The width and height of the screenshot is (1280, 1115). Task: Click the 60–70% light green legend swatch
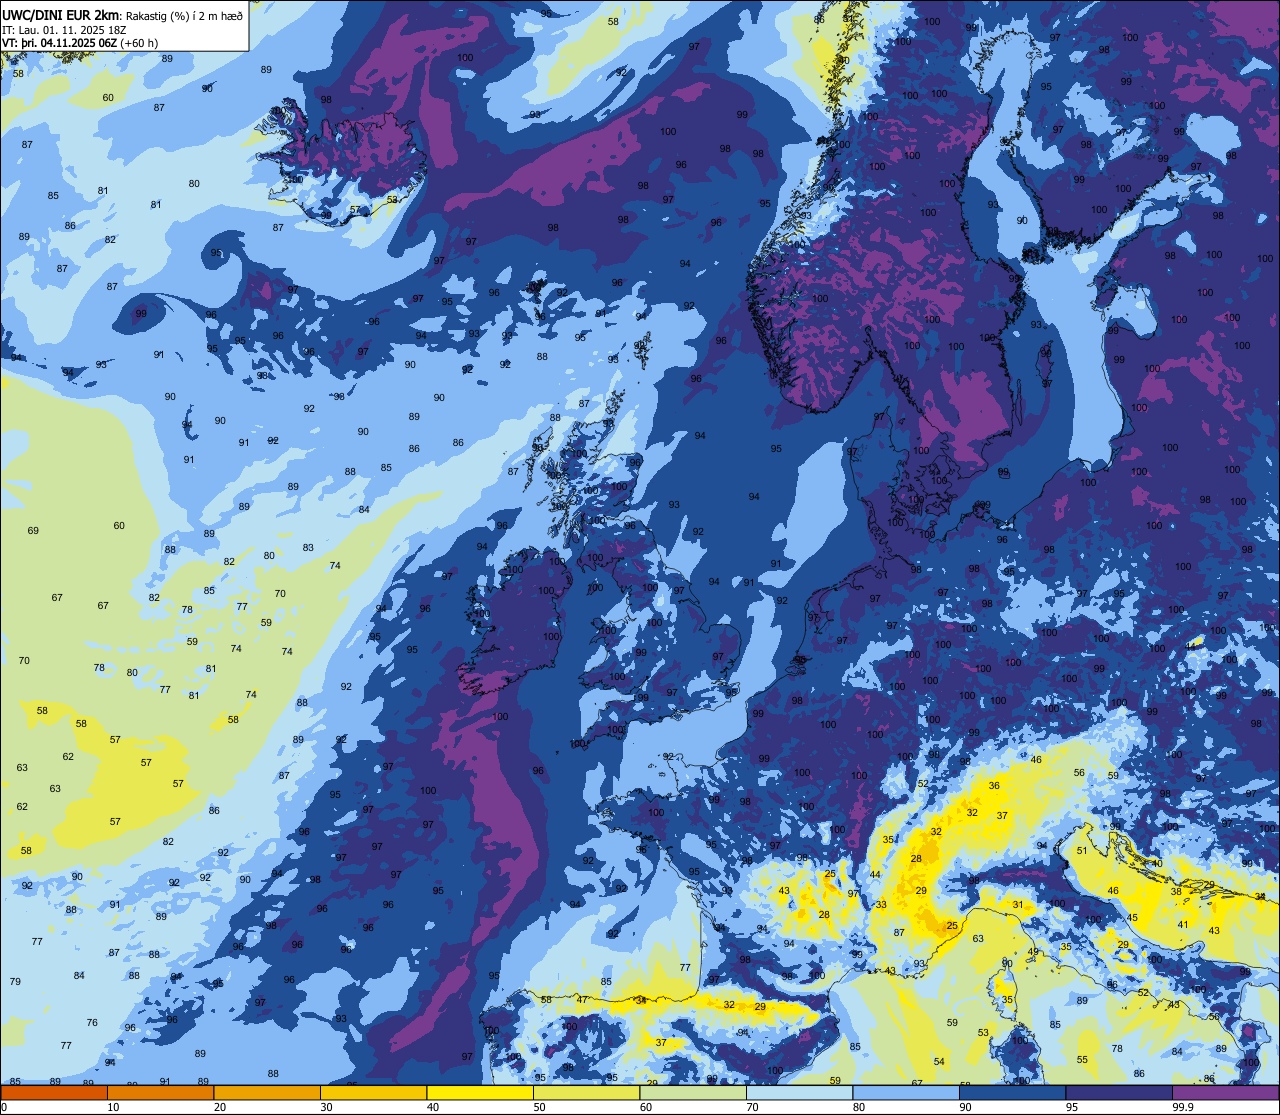(x=693, y=1092)
